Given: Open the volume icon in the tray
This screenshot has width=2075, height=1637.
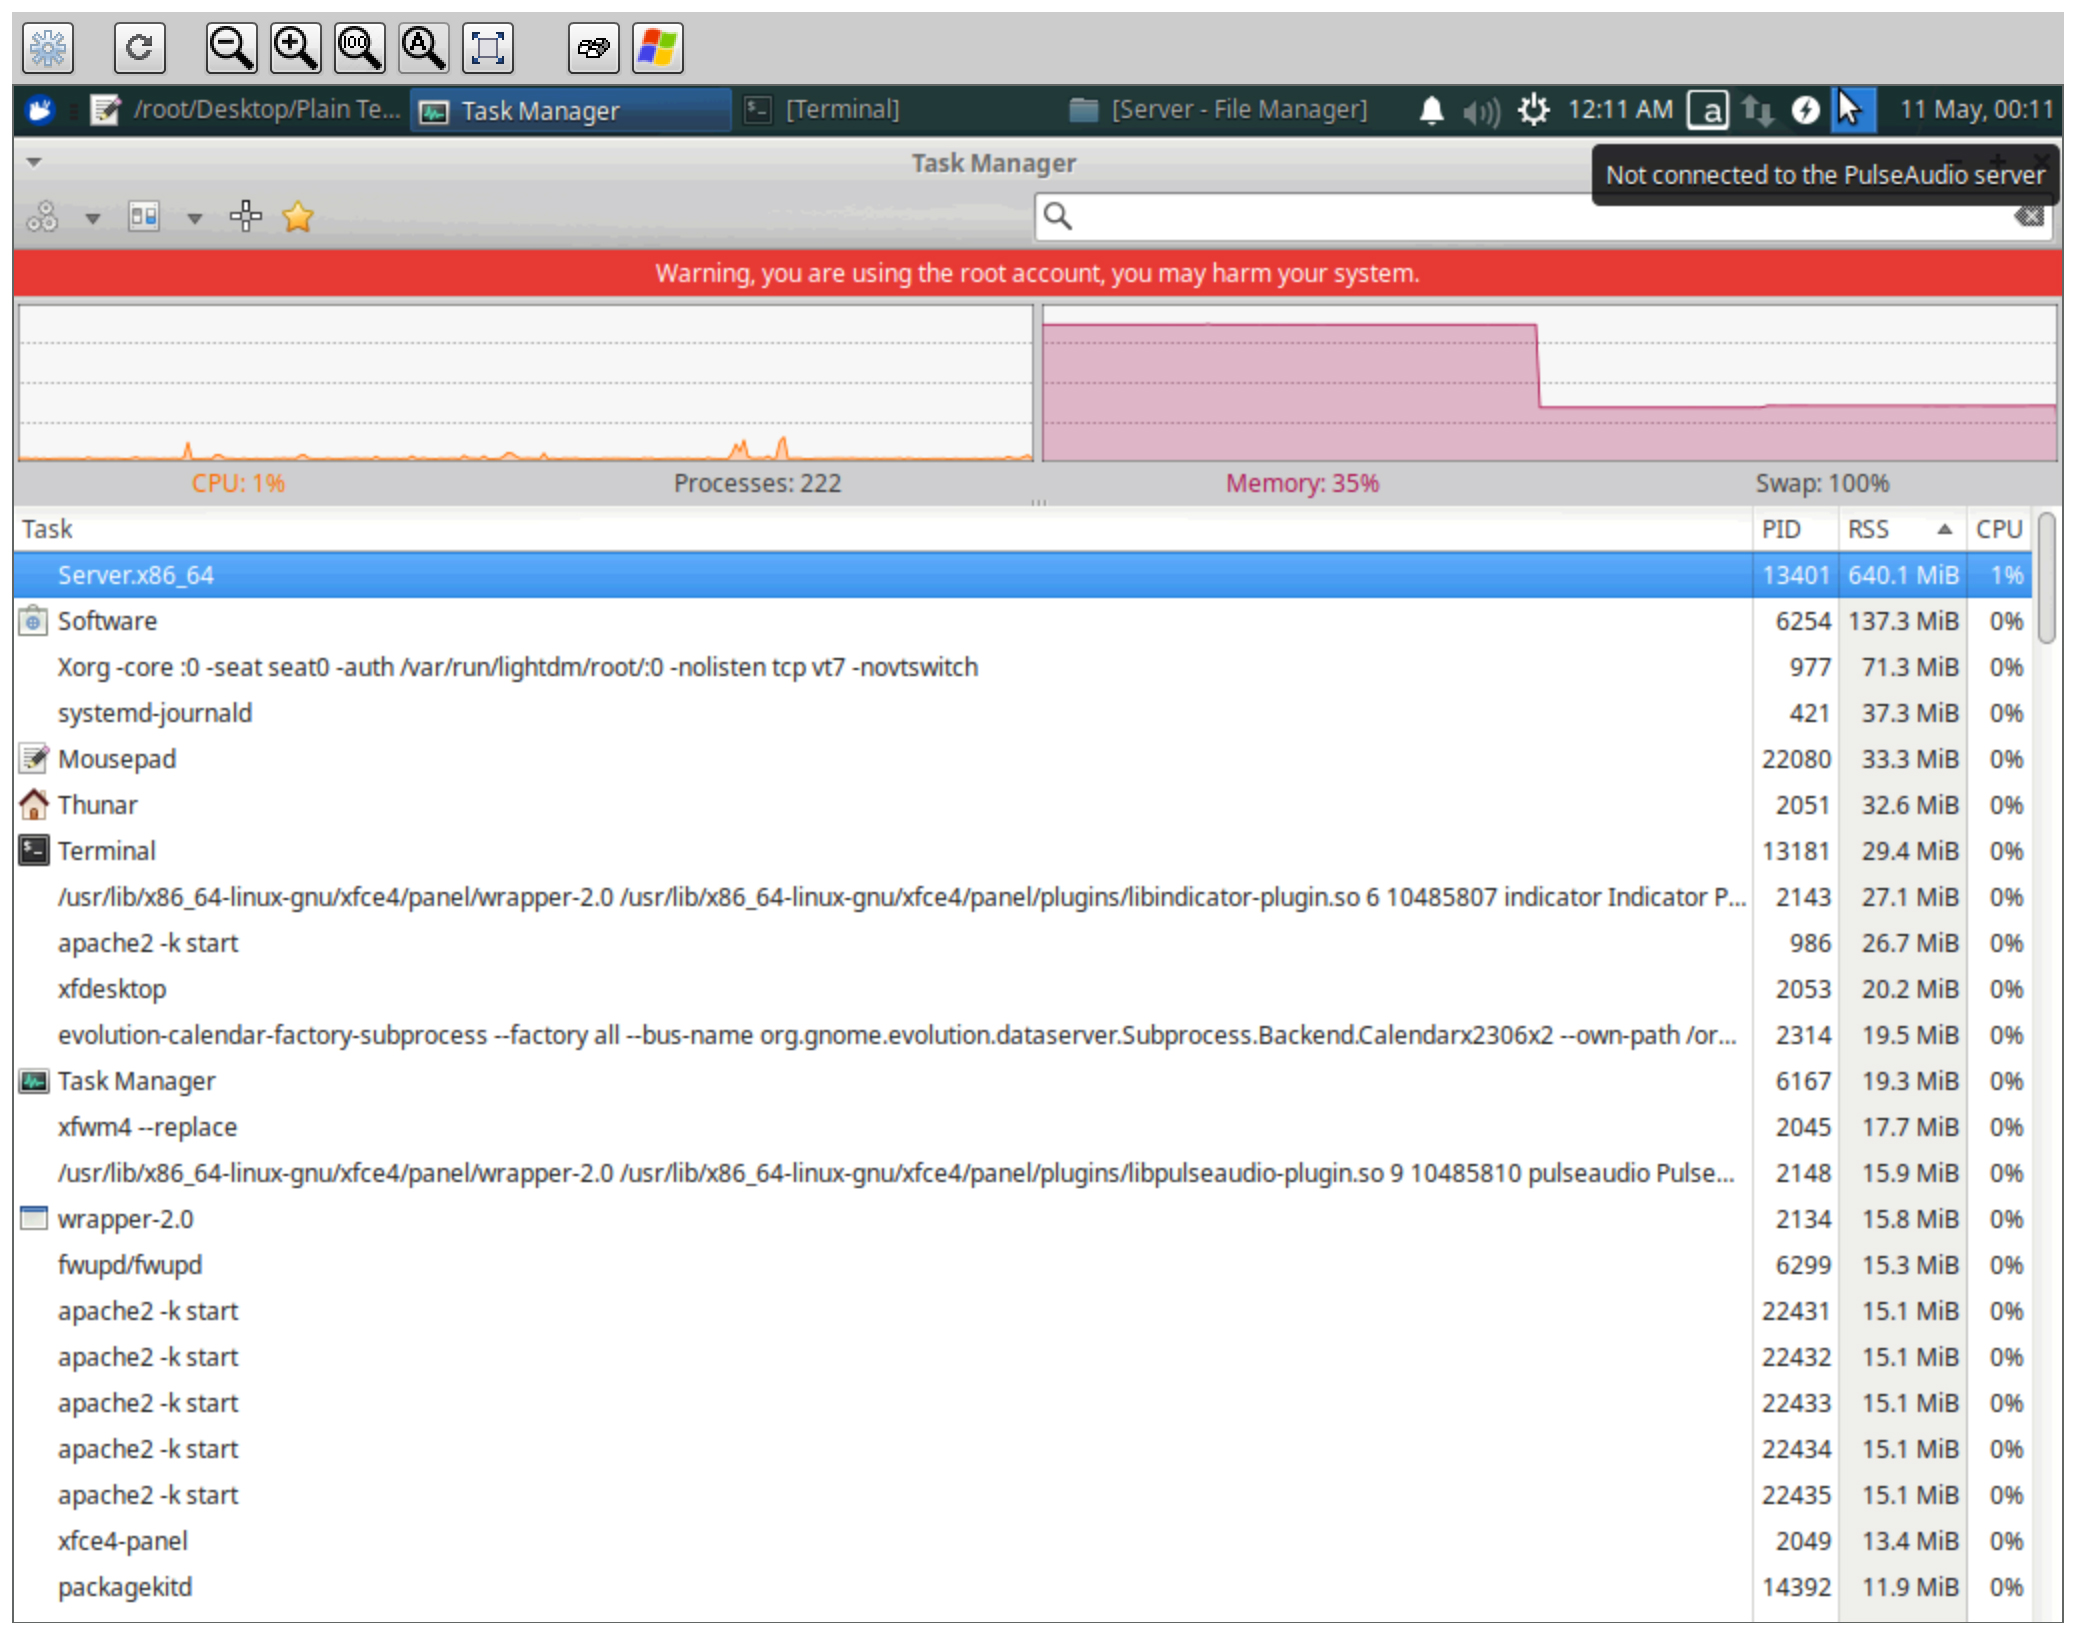Looking at the screenshot, I should [x=1479, y=109].
